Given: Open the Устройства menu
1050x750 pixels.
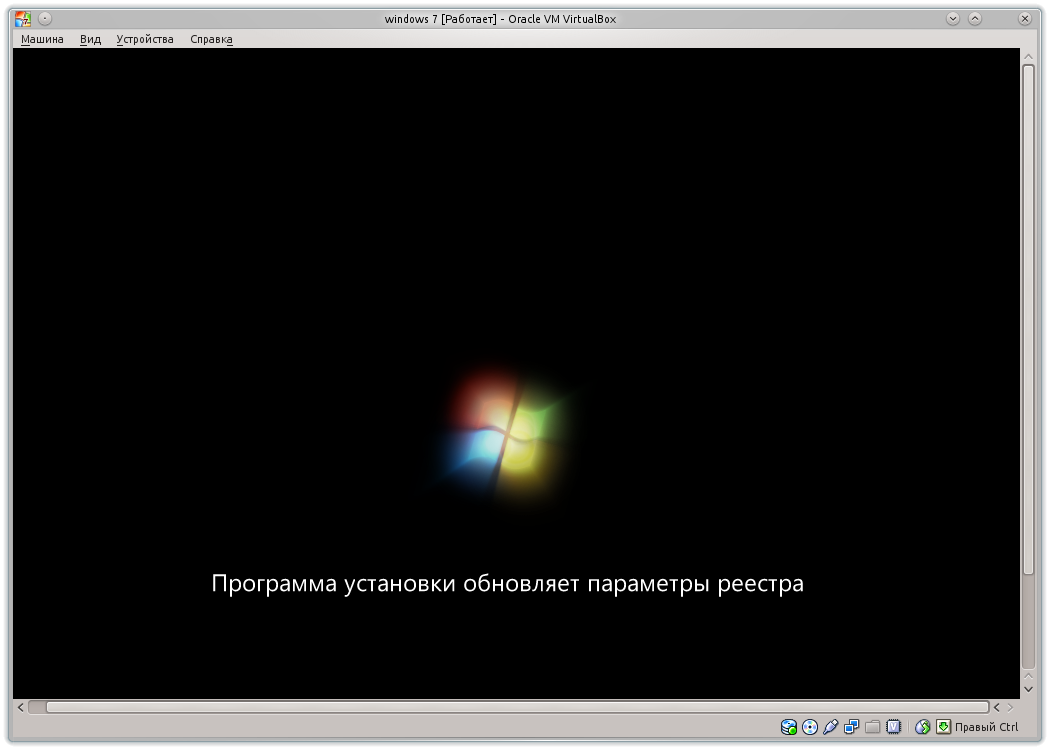Looking at the screenshot, I should (x=145, y=38).
